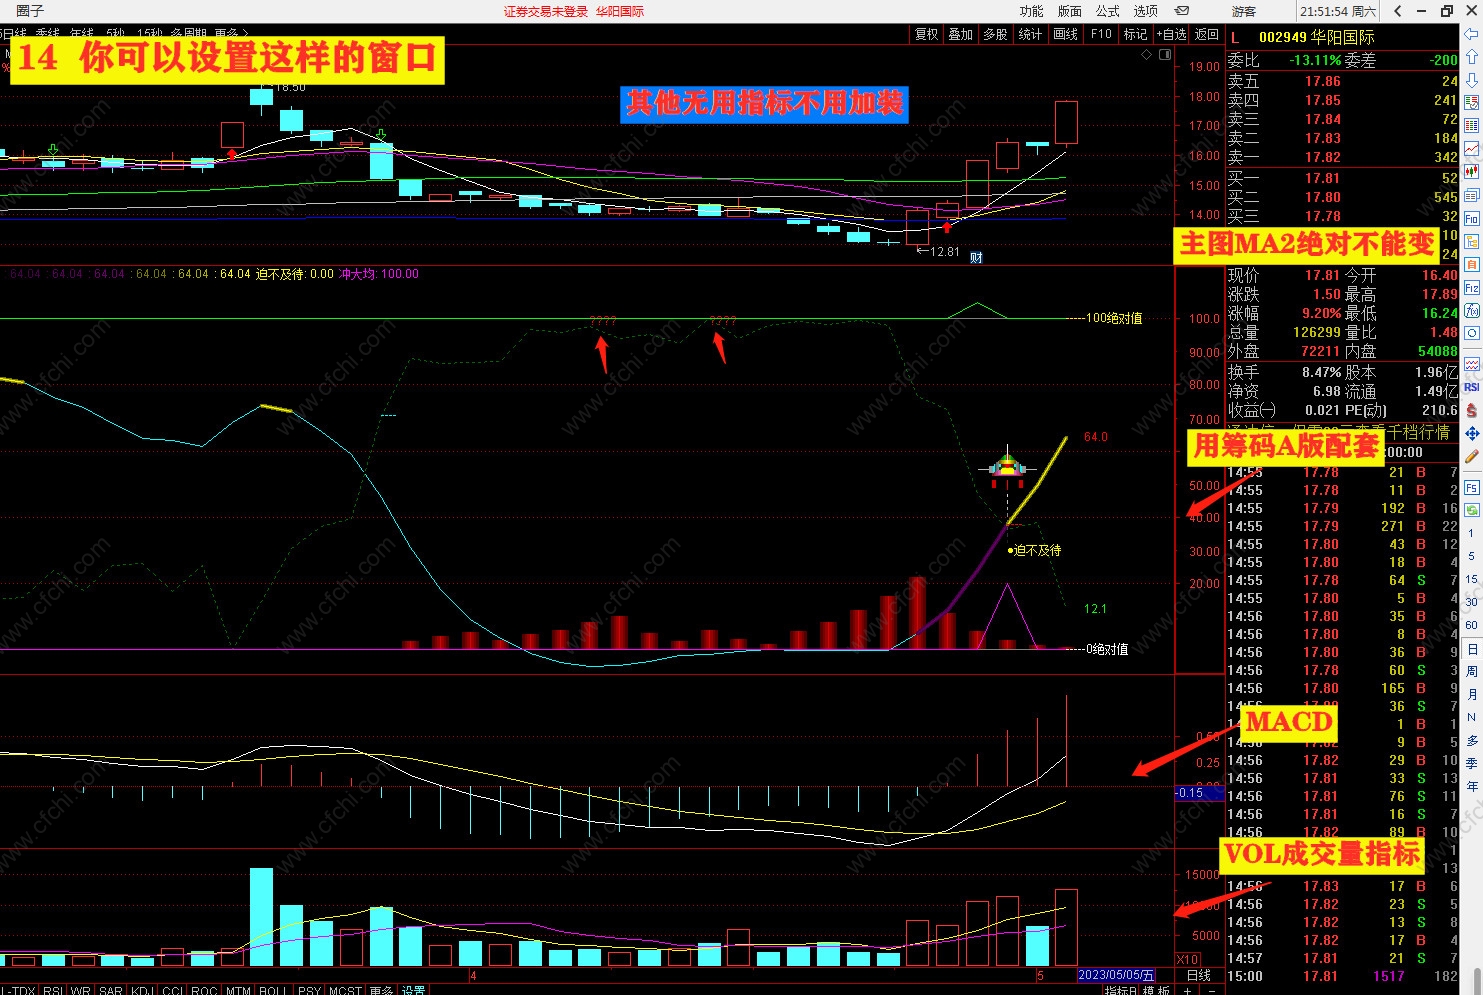Screen dimensions: 1483x995
Task: Select the KDJ indicator tab at bottom
Action: tap(142, 990)
